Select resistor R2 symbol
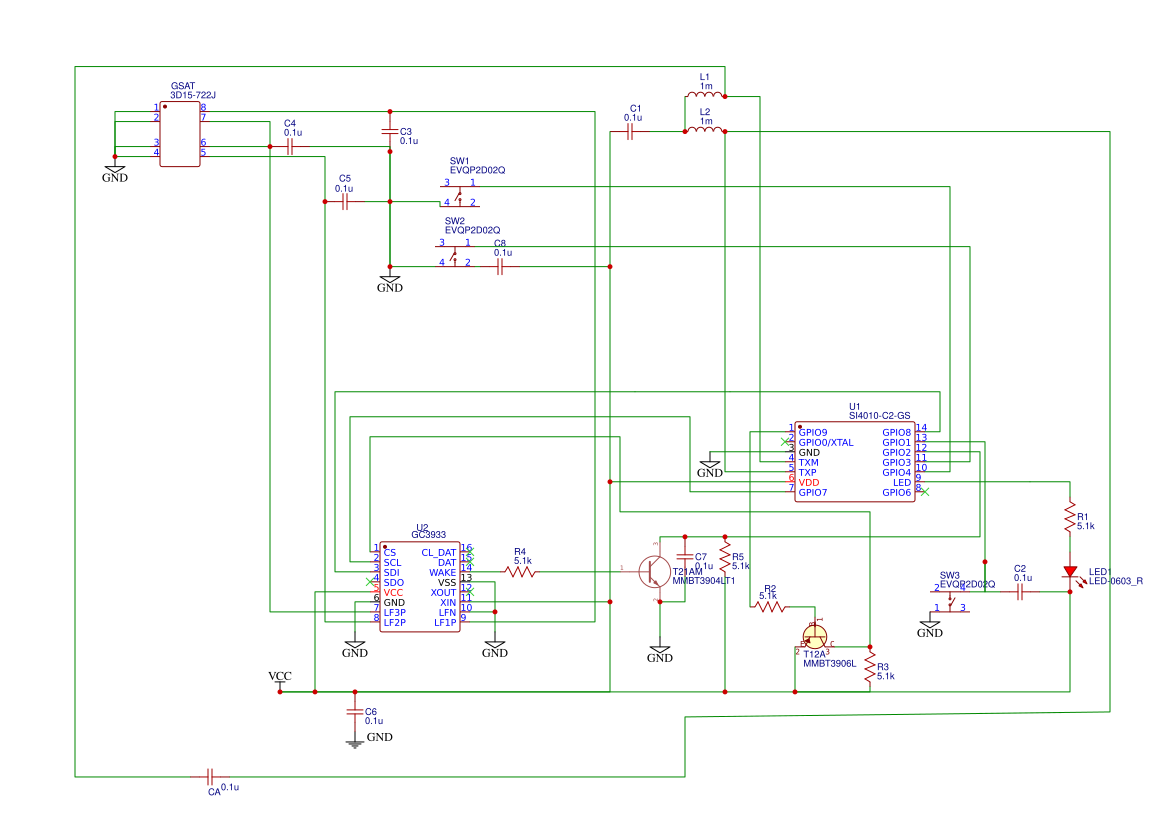The height and width of the screenshot is (829, 1169). 769,607
